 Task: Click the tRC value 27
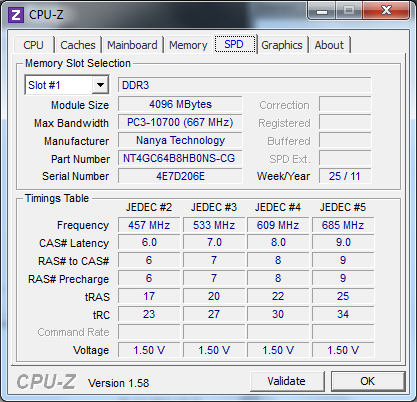click(x=214, y=314)
